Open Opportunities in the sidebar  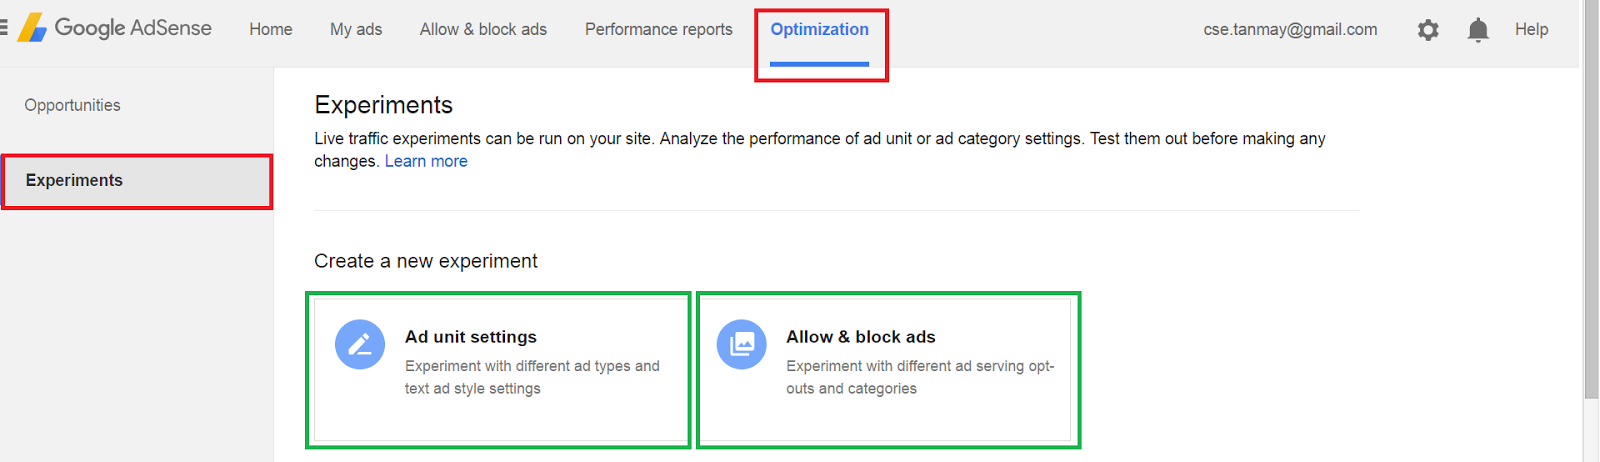pyautogui.click(x=72, y=105)
